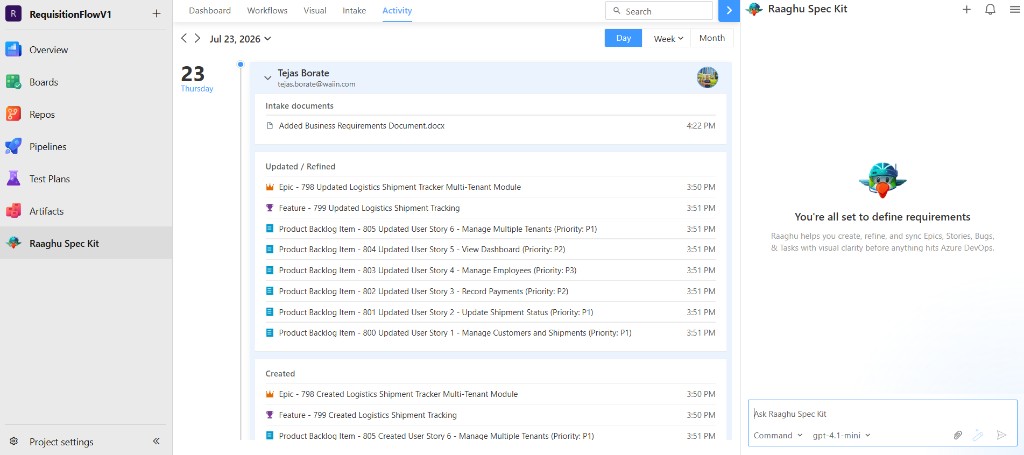1024x455 pixels.
Task: Click the tejas.borate@waiin.com email text
Action: 316,84
